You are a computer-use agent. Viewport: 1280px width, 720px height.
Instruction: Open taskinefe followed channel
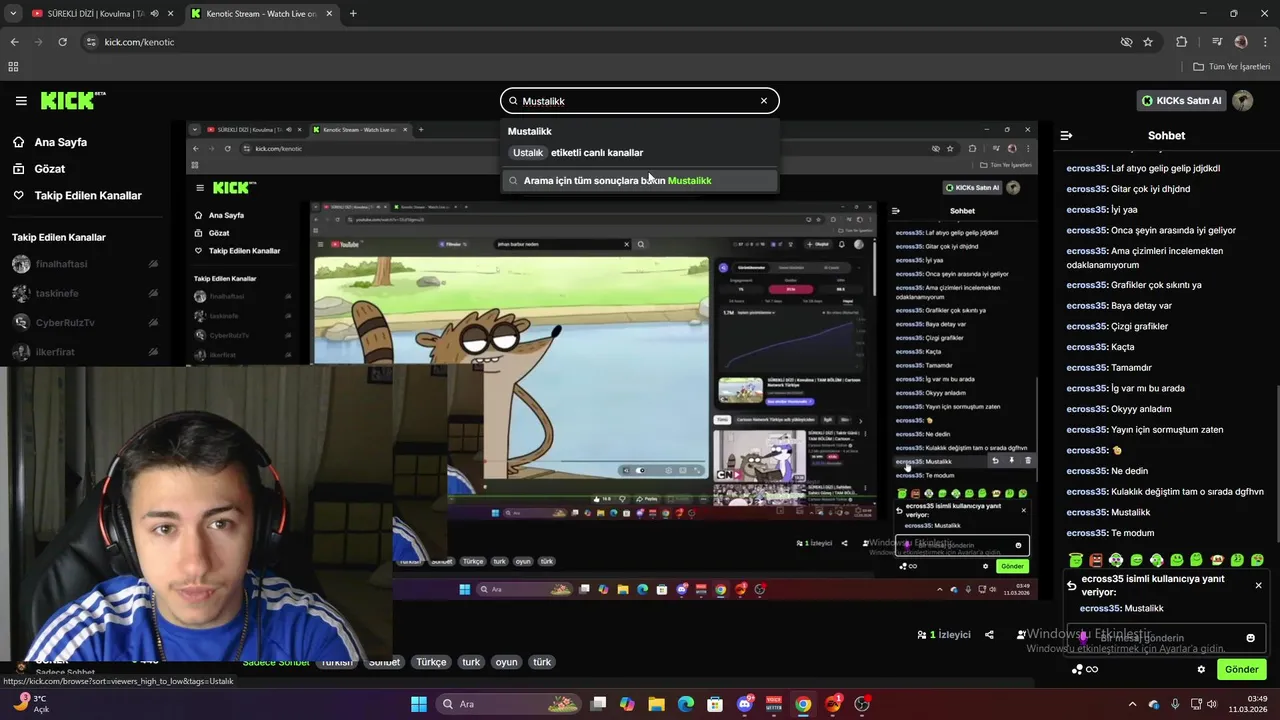pos(85,293)
